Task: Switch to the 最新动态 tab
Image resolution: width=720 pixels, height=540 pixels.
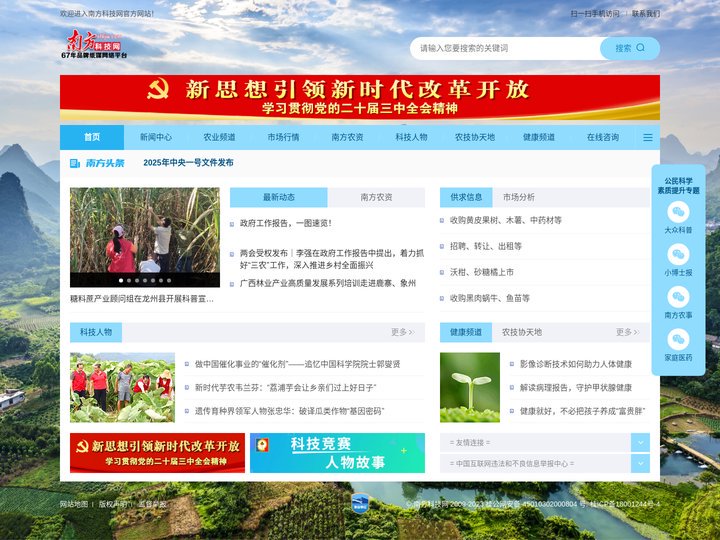Action: 279,197
